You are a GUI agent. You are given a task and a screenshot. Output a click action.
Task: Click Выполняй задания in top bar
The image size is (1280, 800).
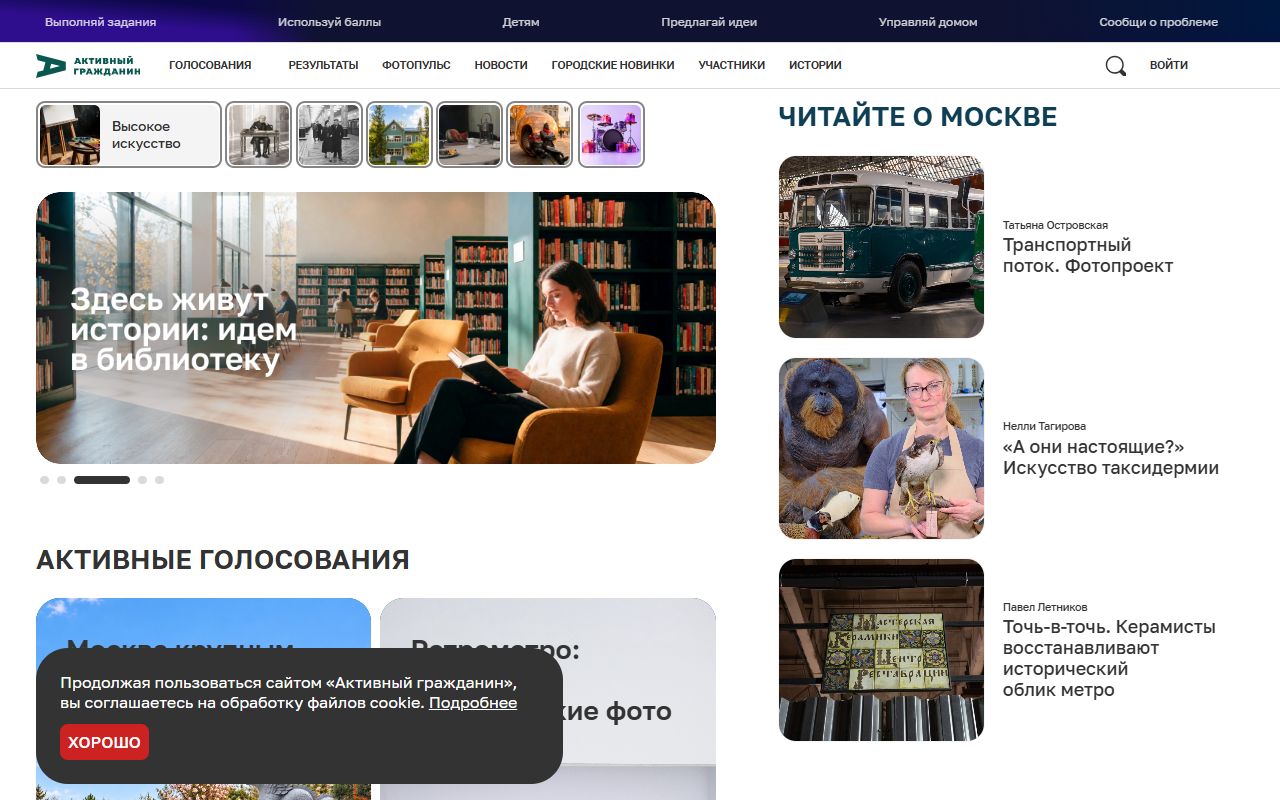(101, 22)
